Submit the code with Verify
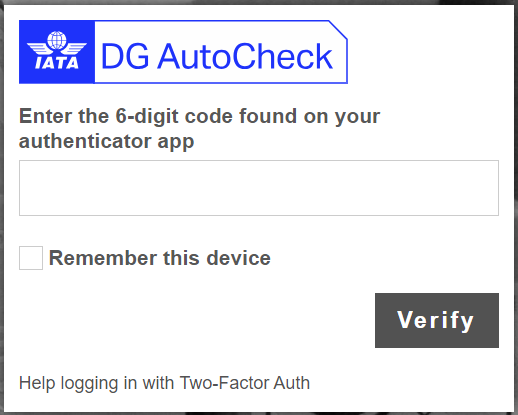This screenshot has width=518, height=415. coord(437,320)
